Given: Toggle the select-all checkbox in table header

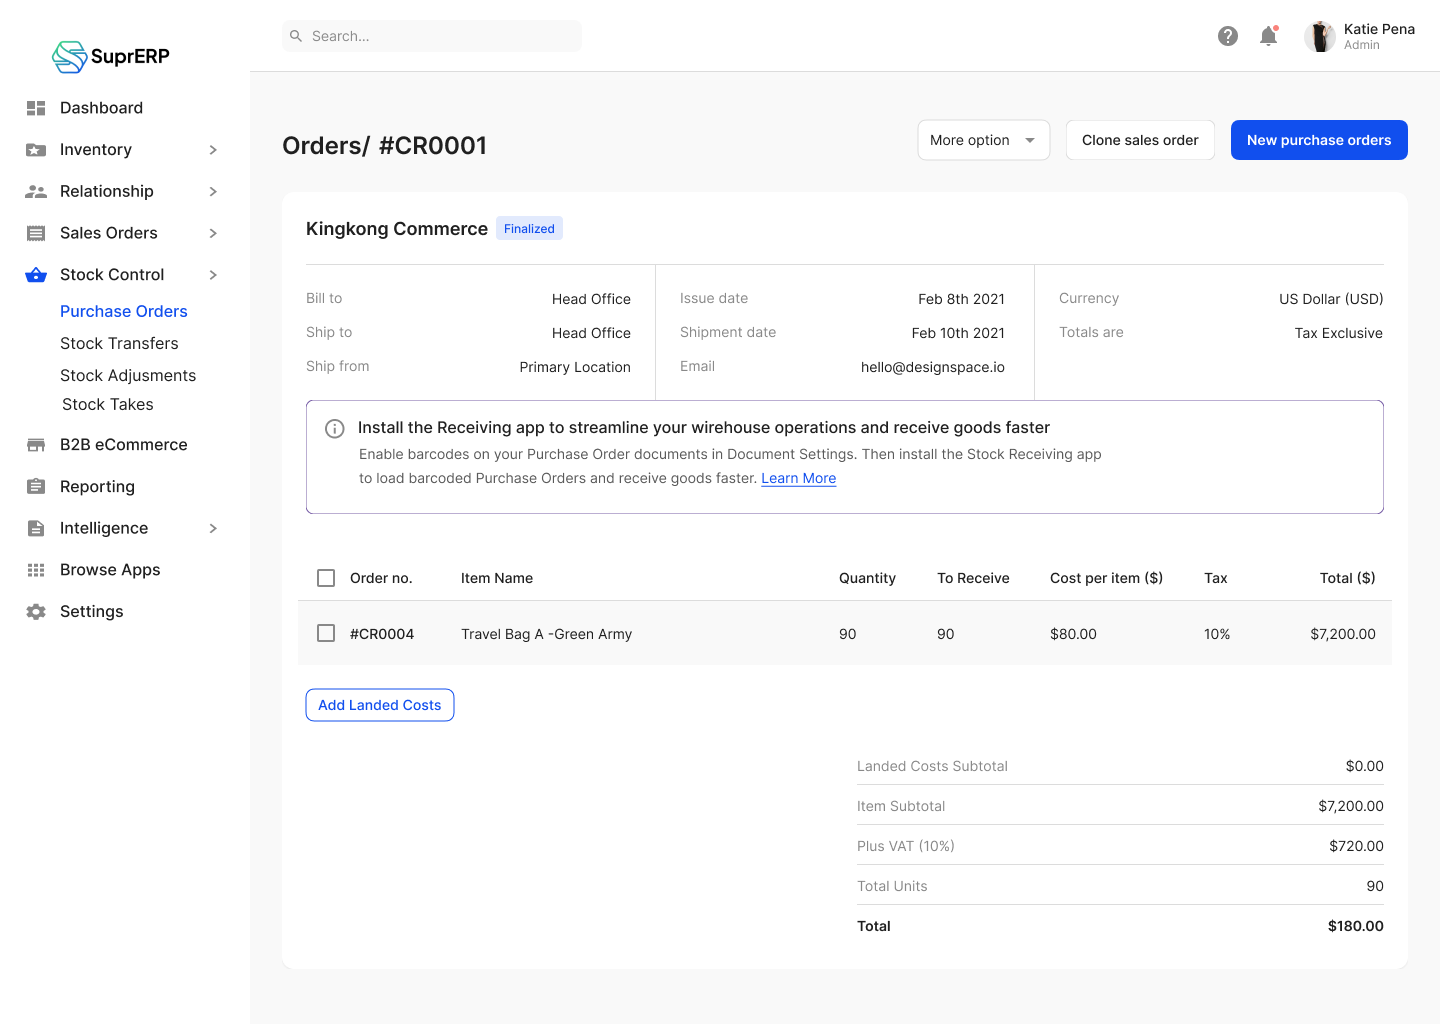Looking at the screenshot, I should [x=326, y=578].
